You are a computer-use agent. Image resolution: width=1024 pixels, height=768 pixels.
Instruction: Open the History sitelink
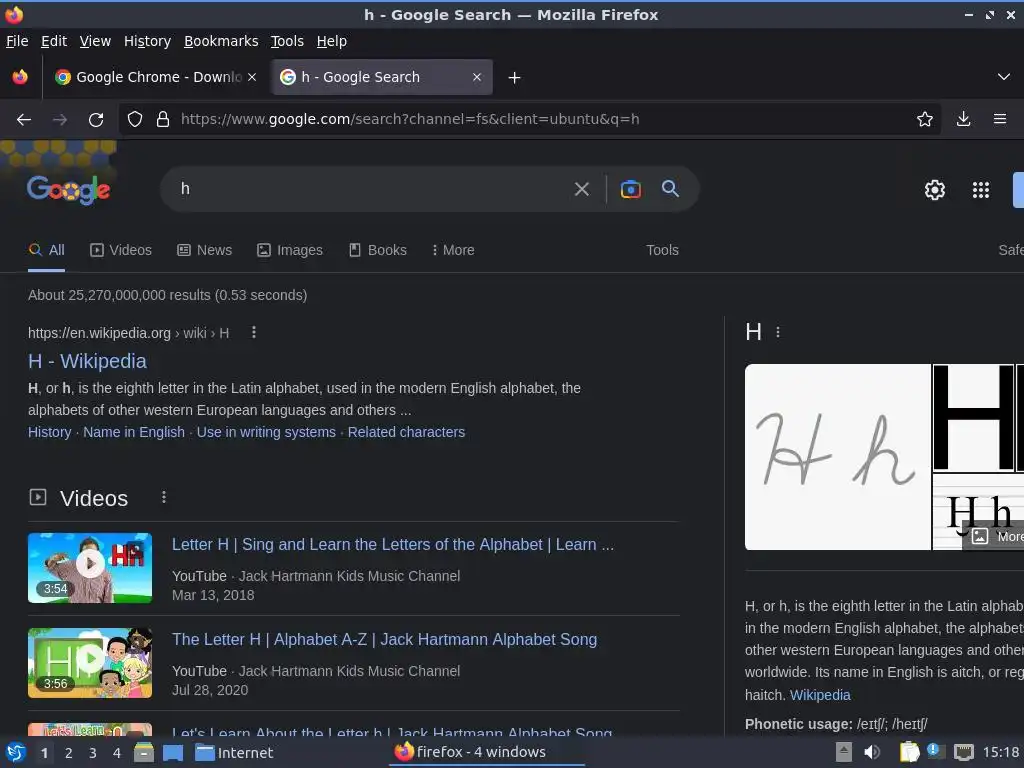[x=50, y=432]
